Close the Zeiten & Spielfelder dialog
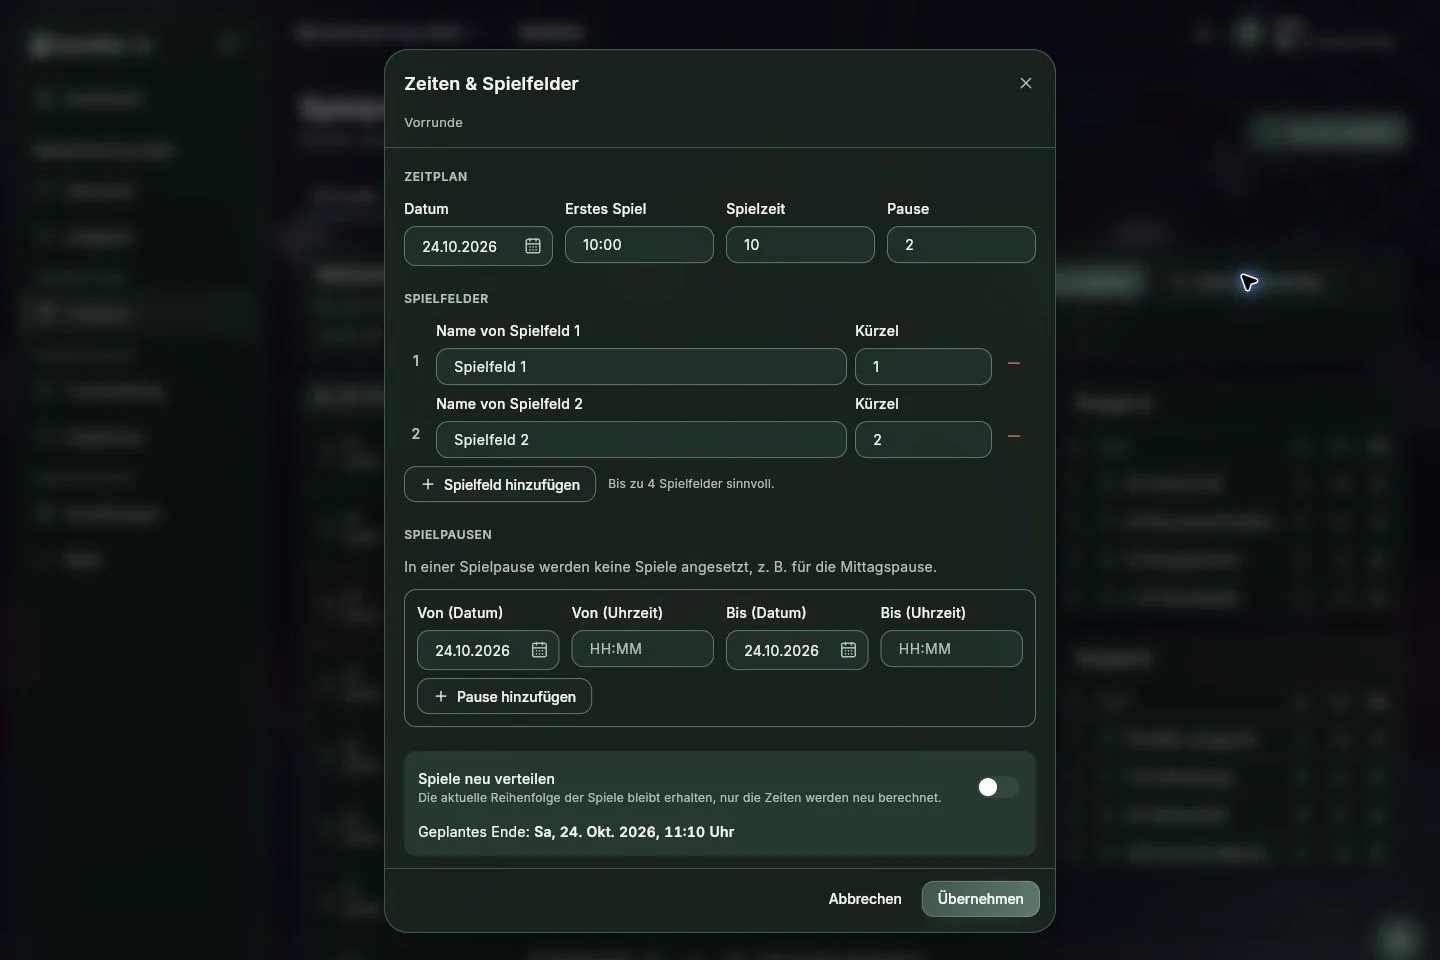 (1025, 83)
